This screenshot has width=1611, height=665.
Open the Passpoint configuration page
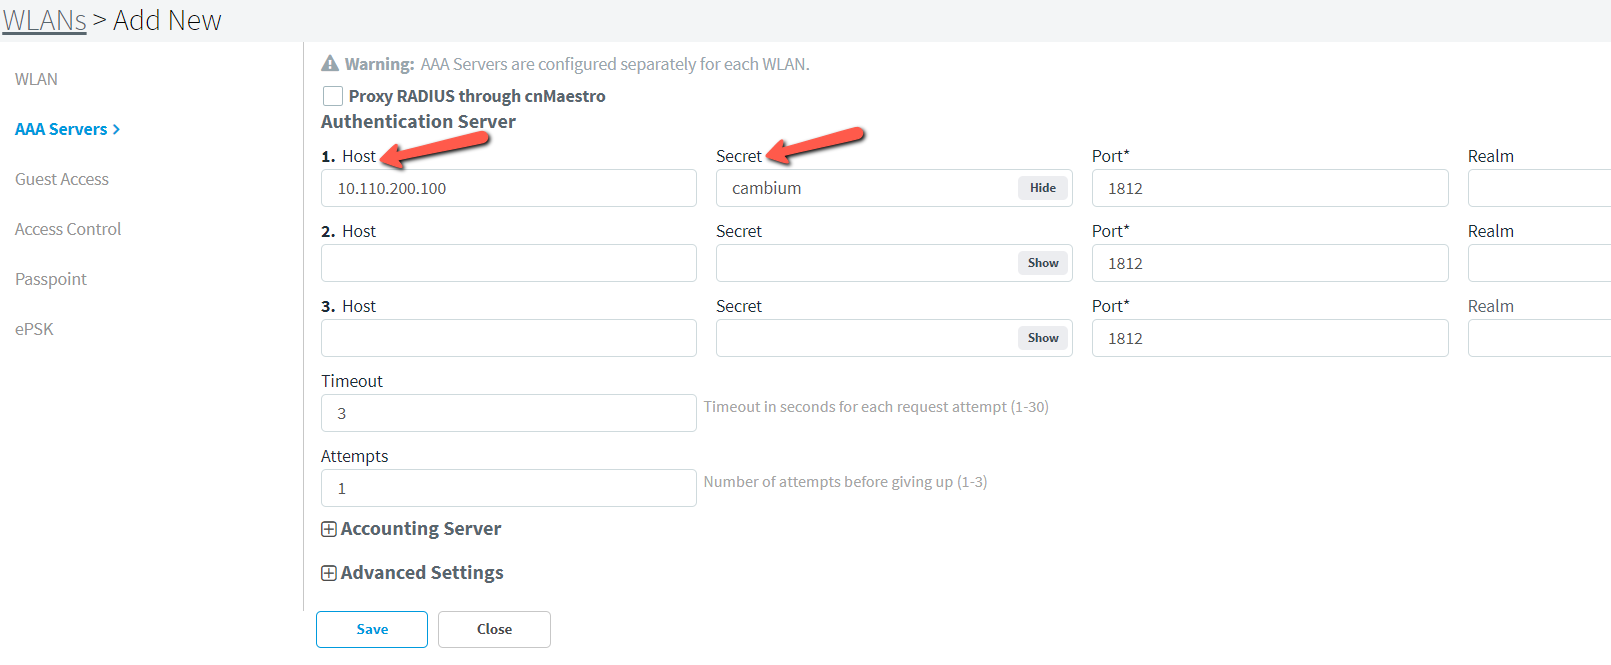[x=50, y=278]
